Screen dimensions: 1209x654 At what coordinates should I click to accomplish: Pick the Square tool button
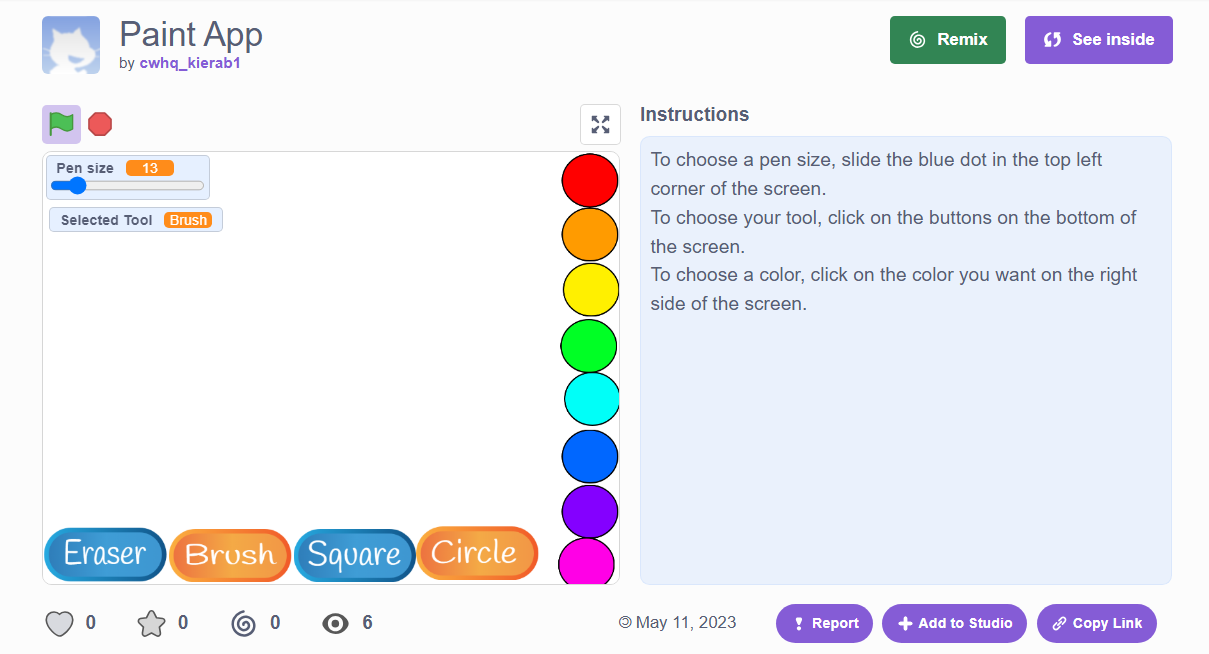(354, 555)
